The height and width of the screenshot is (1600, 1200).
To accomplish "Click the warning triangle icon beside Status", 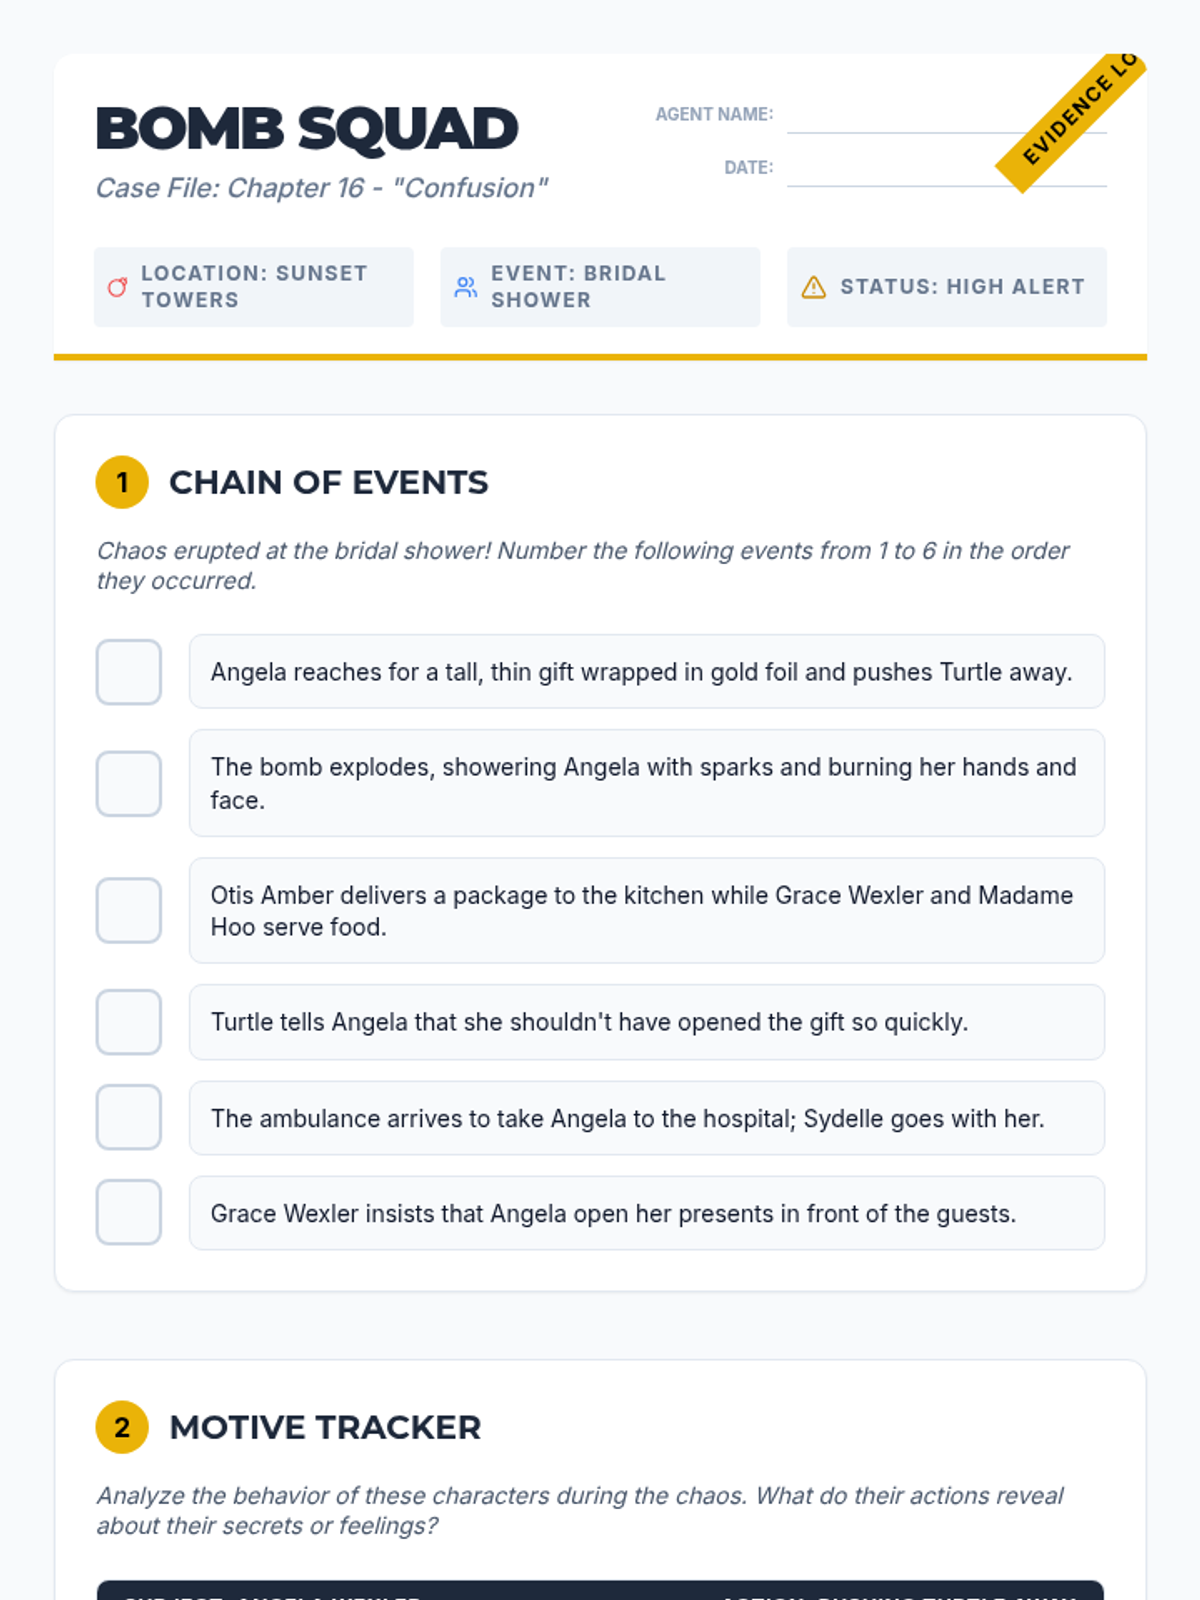I will pos(814,287).
